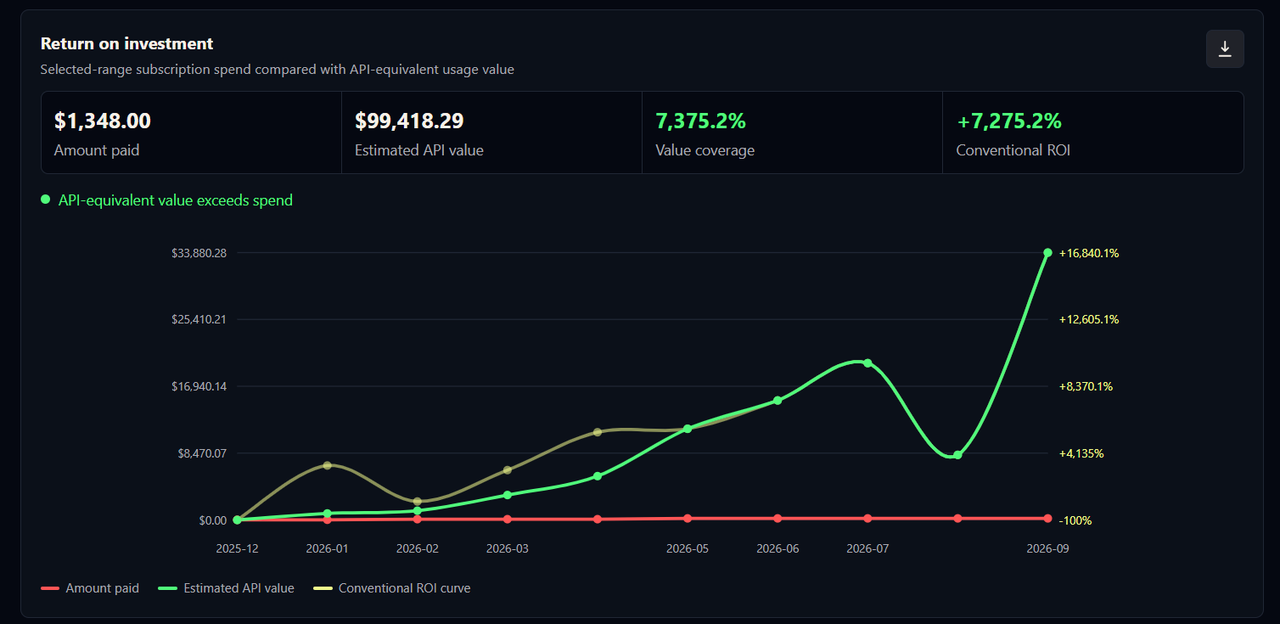Image resolution: width=1280 pixels, height=624 pixels.
Task: Click the +7,275.2% conventional ROI figure
Action: pyautogui.click(x=1009, y=121)
